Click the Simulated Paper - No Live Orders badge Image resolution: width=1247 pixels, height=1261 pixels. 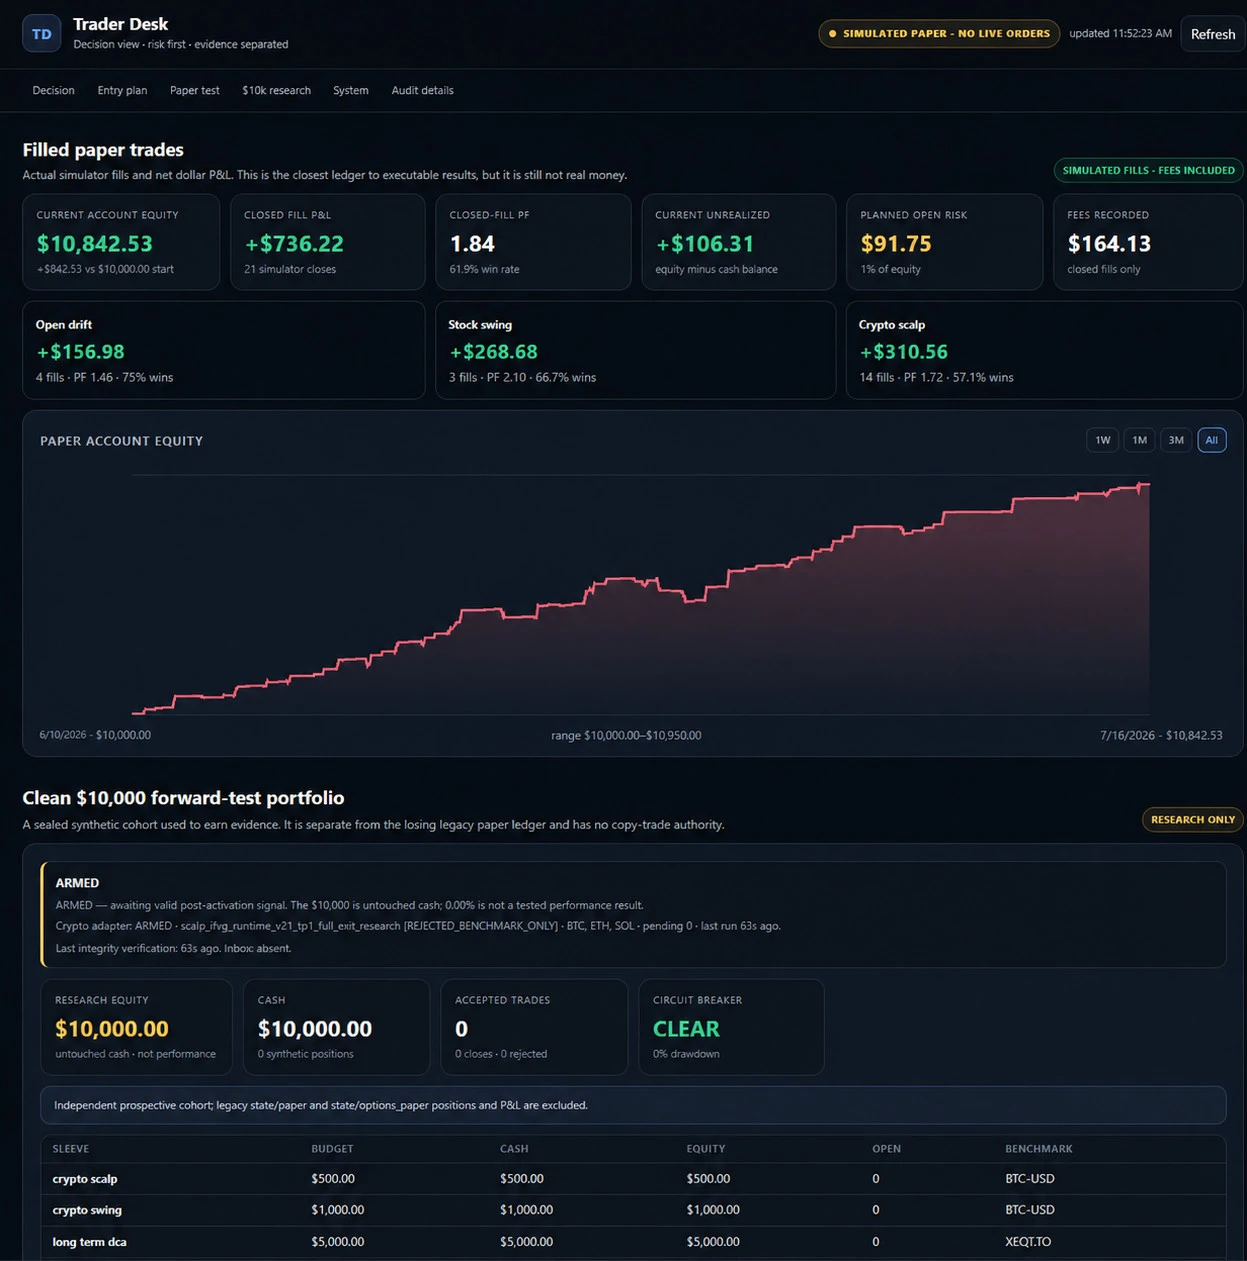coord(939,33)
